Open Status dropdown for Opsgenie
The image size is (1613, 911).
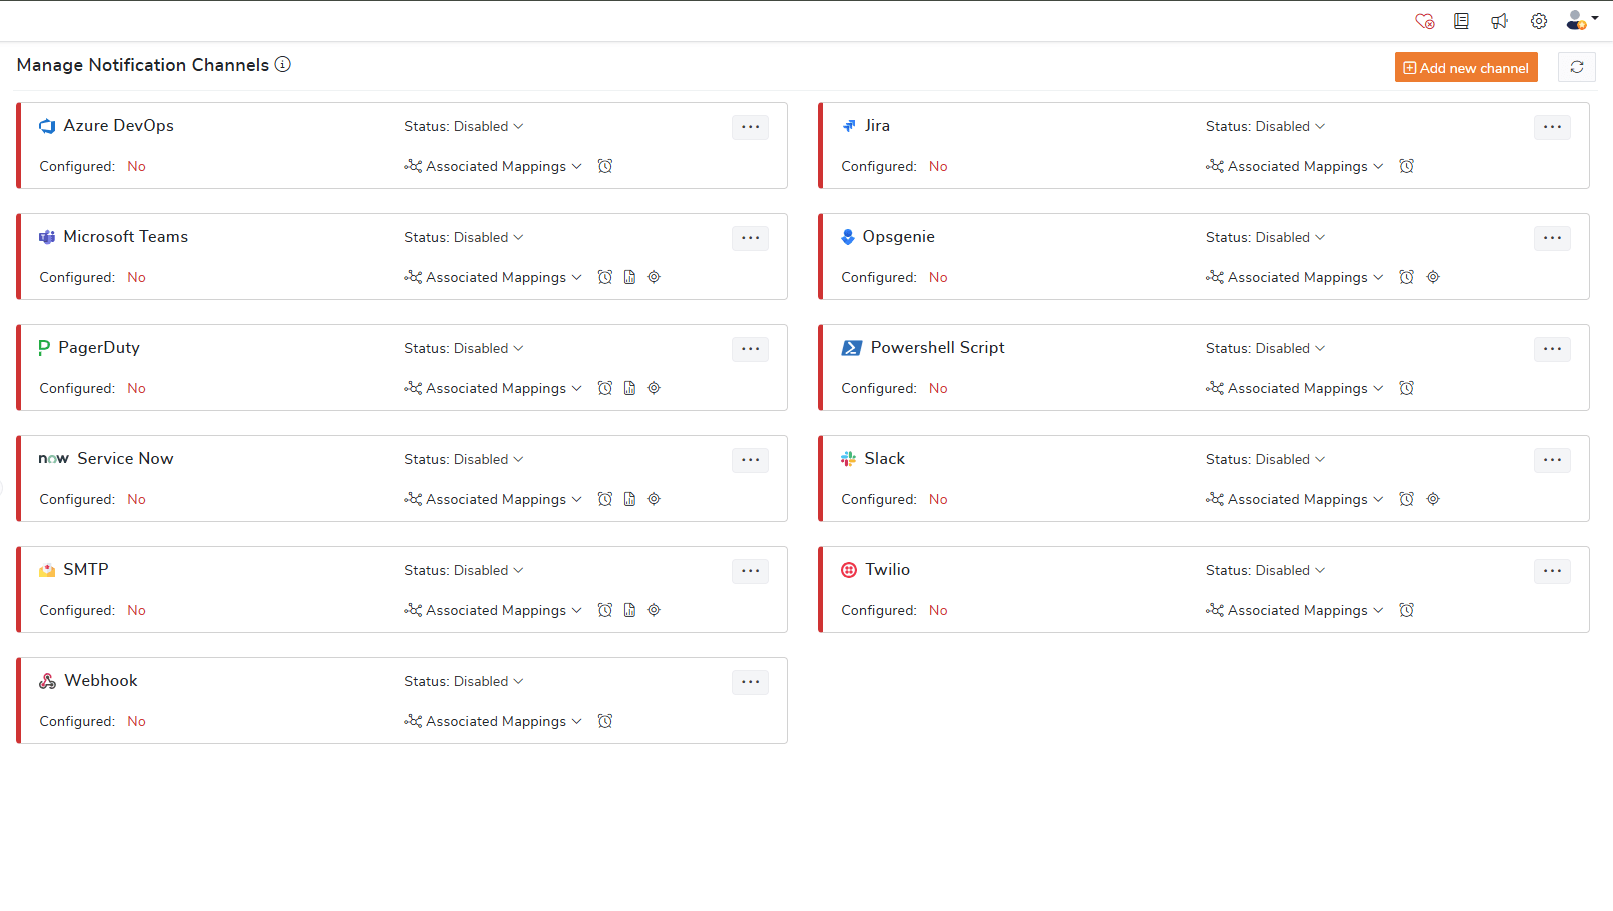tap(1266, 237)
